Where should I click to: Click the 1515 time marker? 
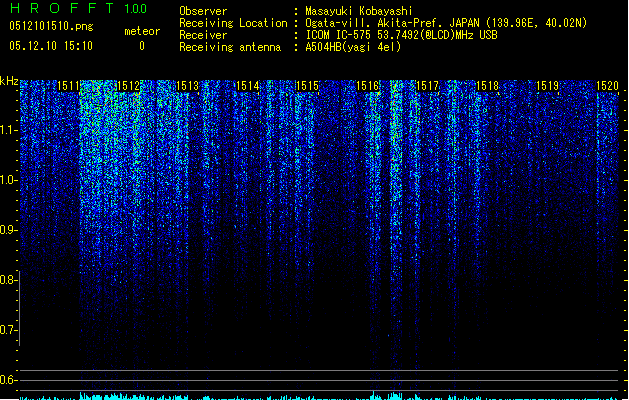(307, 86)
